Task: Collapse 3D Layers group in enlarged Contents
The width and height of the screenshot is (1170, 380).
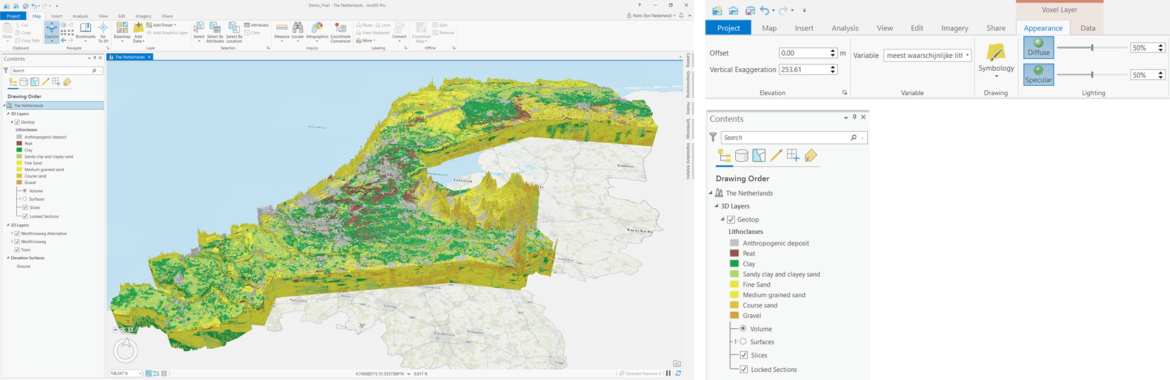Action: coord(715,206)
